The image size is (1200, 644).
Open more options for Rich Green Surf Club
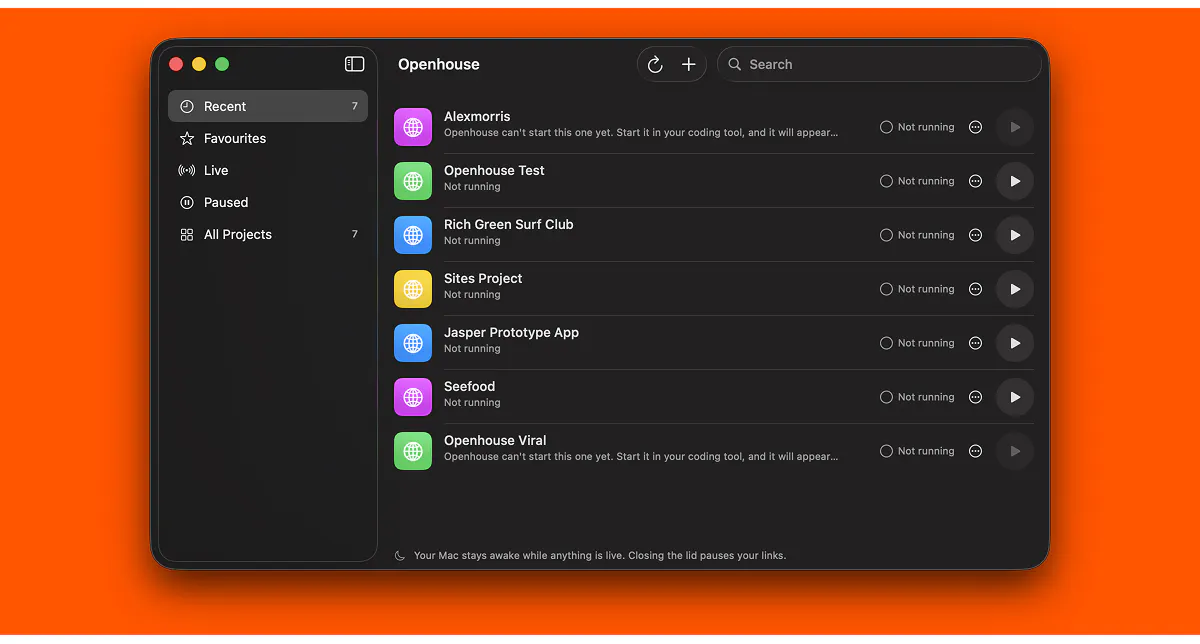click(976, 235)
